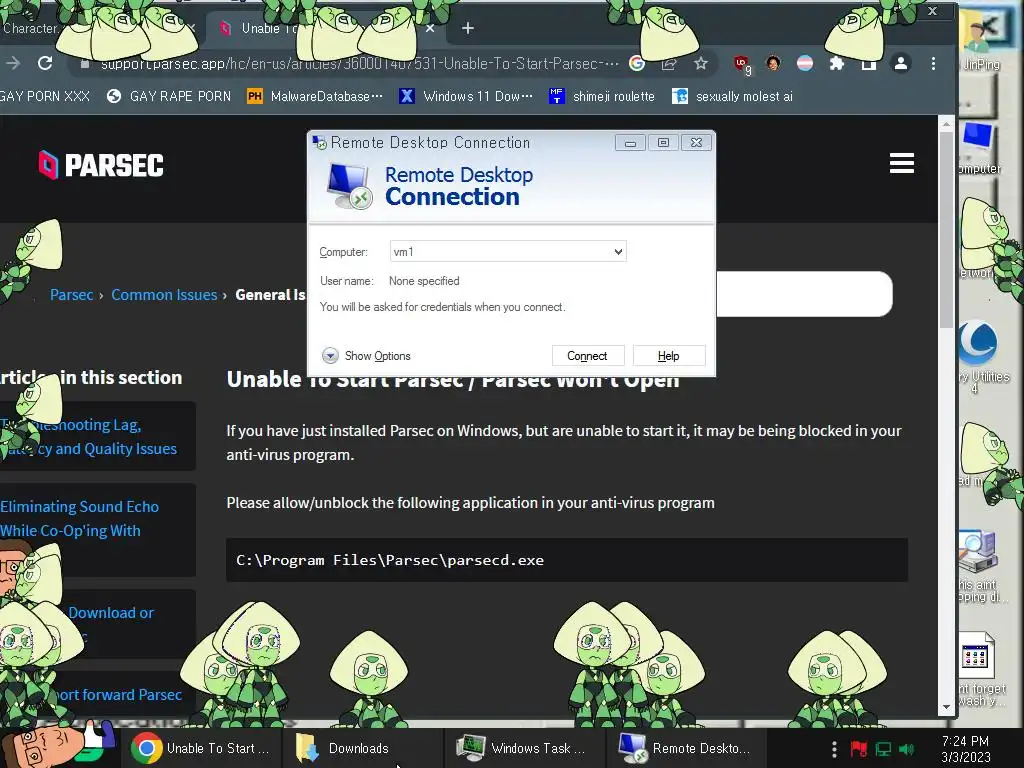The width and height of the screenshot is (1024, 768).
Task: Click the Google icon in address bar
Action: (x=637, y=63)
